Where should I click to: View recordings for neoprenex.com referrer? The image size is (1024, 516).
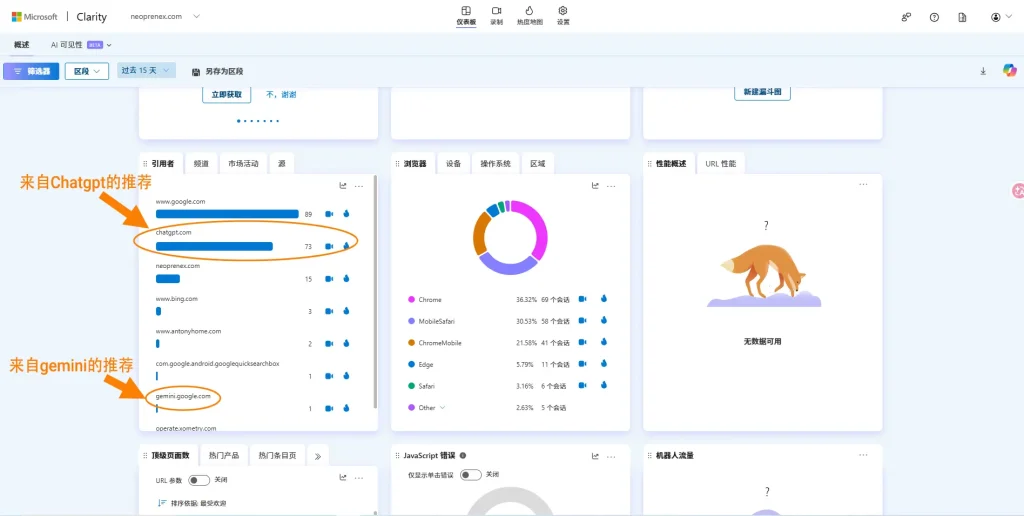tap(329, 279)
